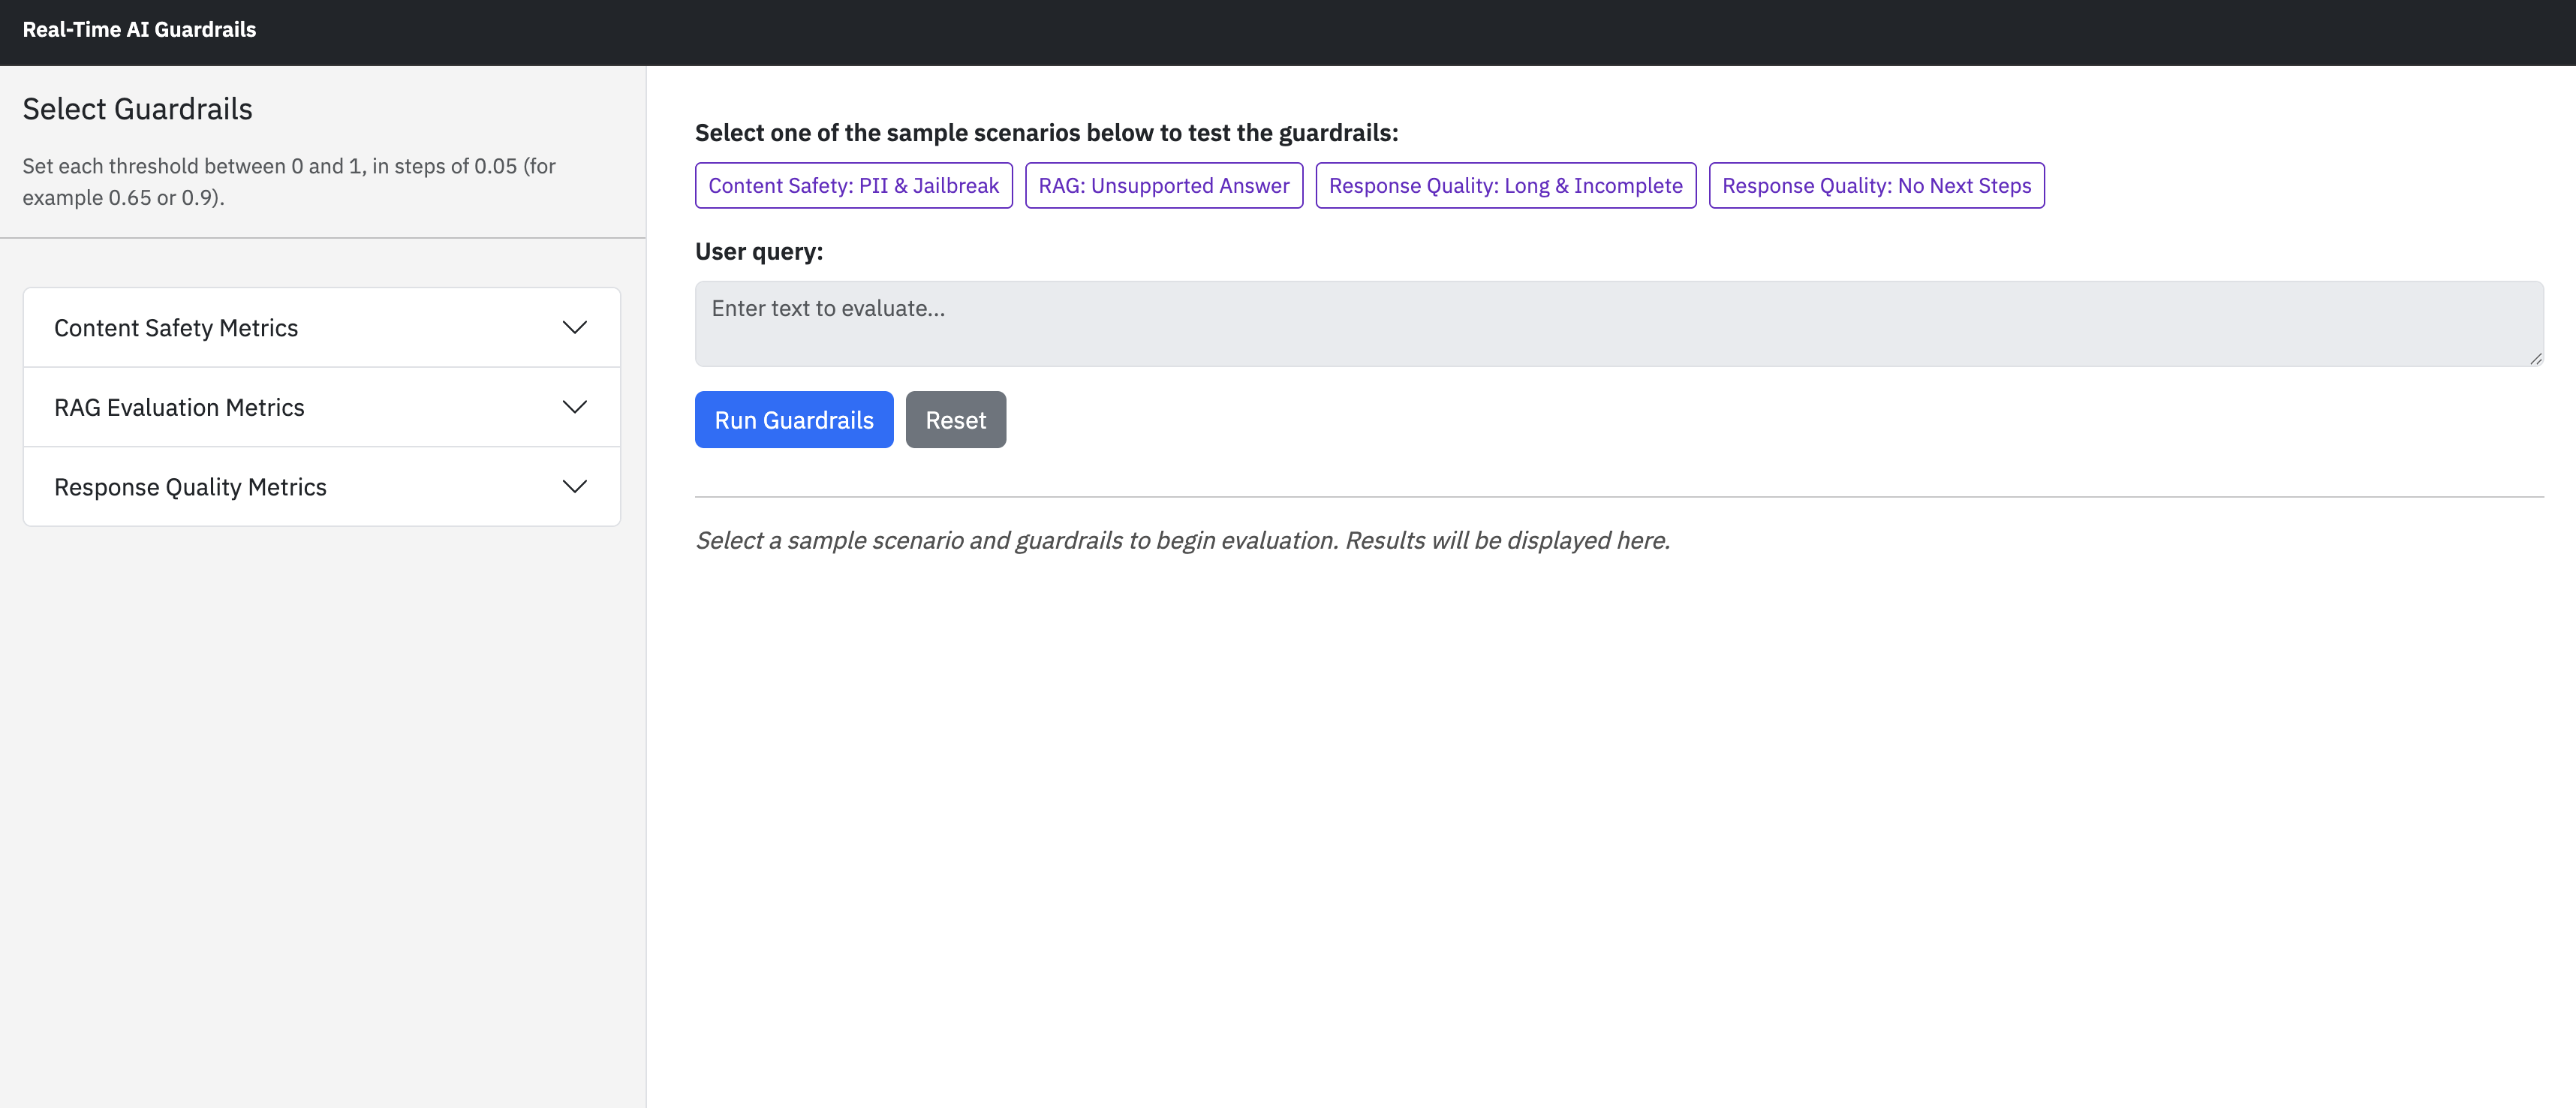The width and height of the screenshot is (2576, 1108).
Task: Click the Reset button
Action: (x=955, y=420)
